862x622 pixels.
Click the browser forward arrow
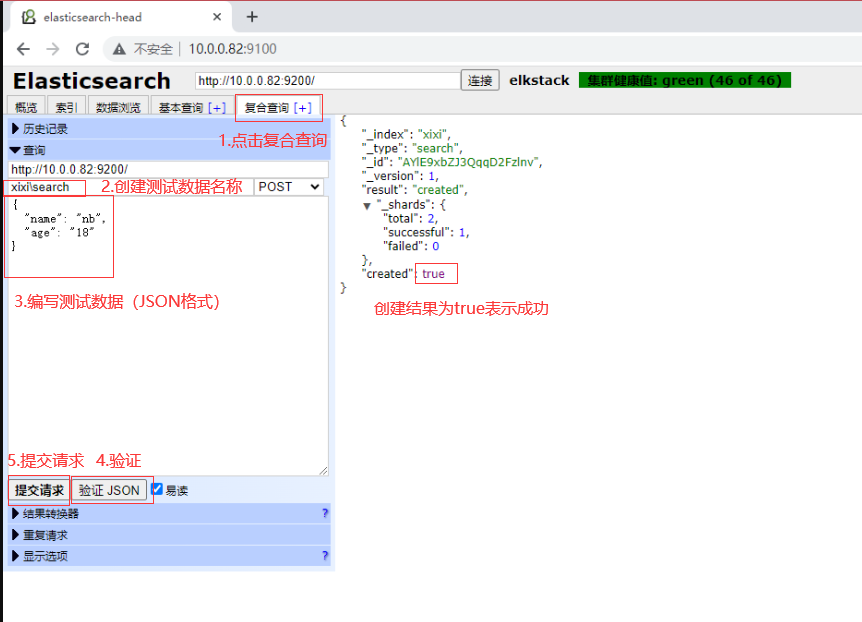tap(53, 49)
